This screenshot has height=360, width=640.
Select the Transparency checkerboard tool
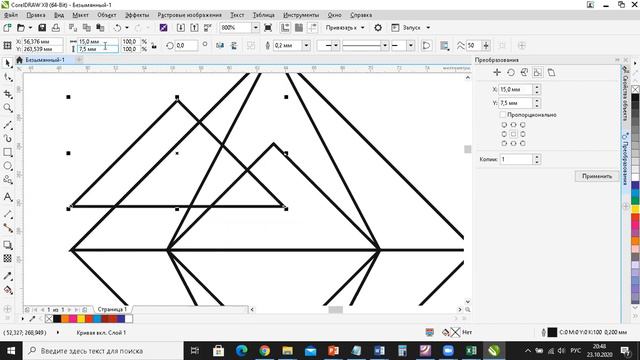click(x=8, y=258)
